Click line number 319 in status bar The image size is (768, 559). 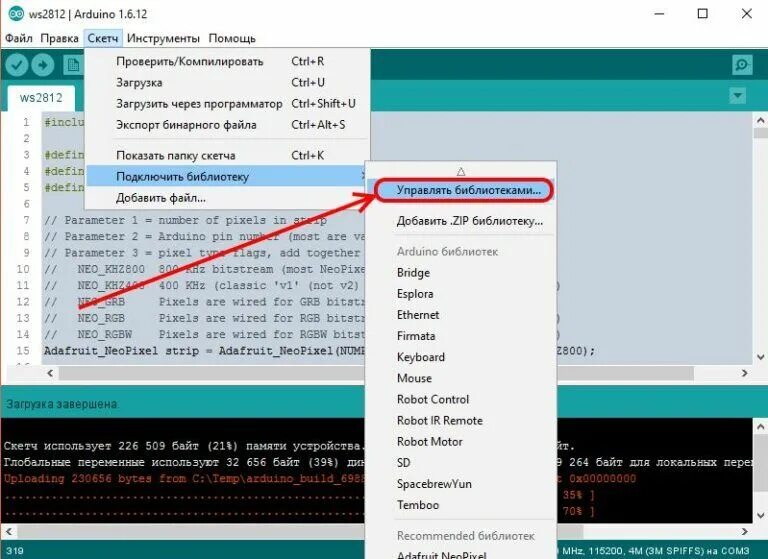pyautogui.click(x=15, y=551)
